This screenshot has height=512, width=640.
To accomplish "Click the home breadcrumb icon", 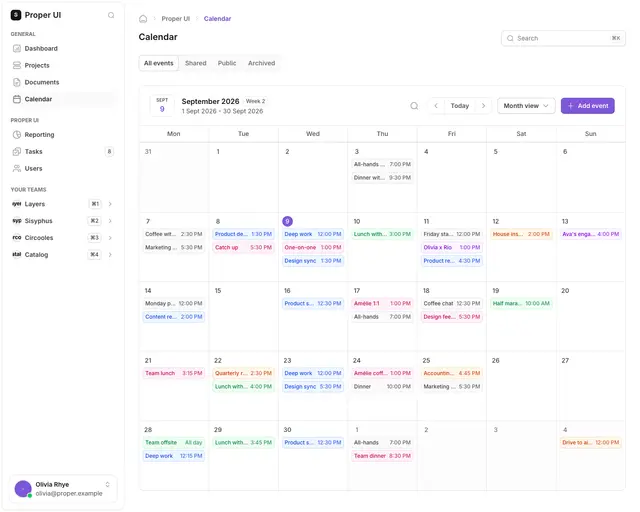I will tap(144, 19).
